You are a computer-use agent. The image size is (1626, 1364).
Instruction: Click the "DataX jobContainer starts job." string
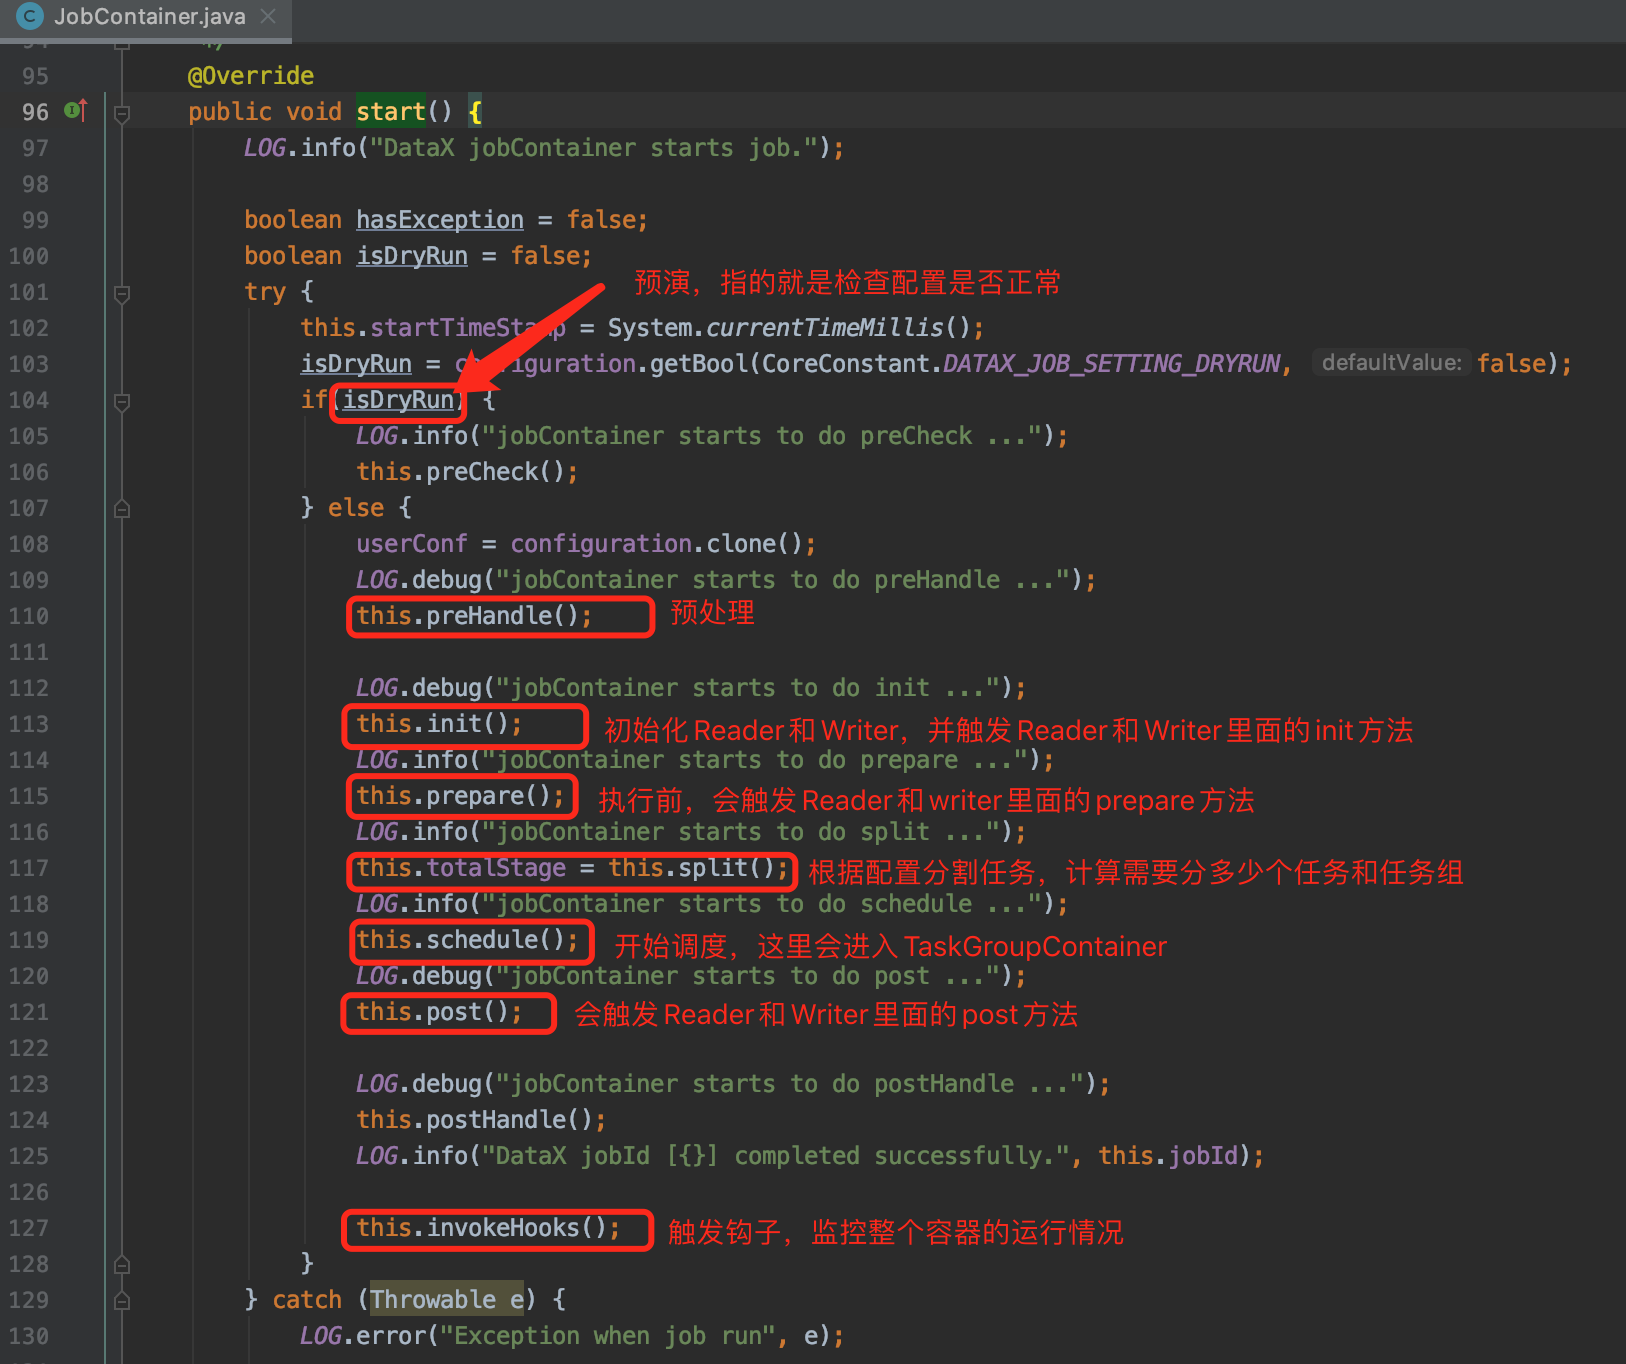pyautogui.click(x=595, y=148)
